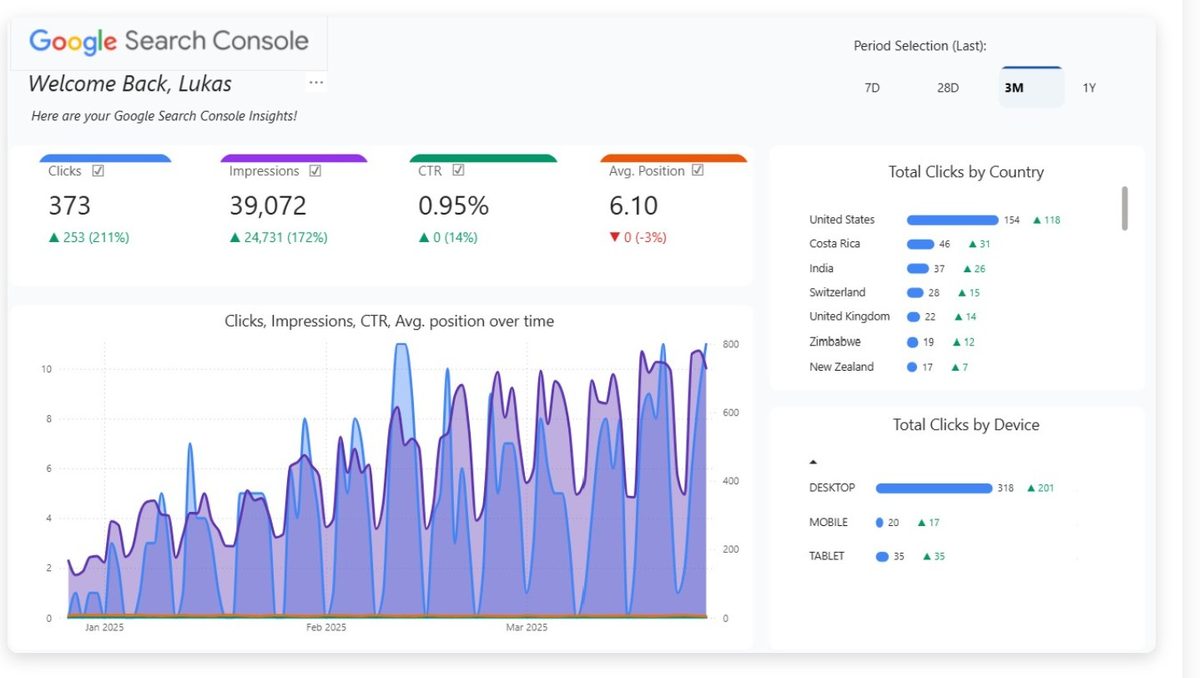Click the chart title over time
Screen dimensions: 1200x678
click(x=389, y=321)
